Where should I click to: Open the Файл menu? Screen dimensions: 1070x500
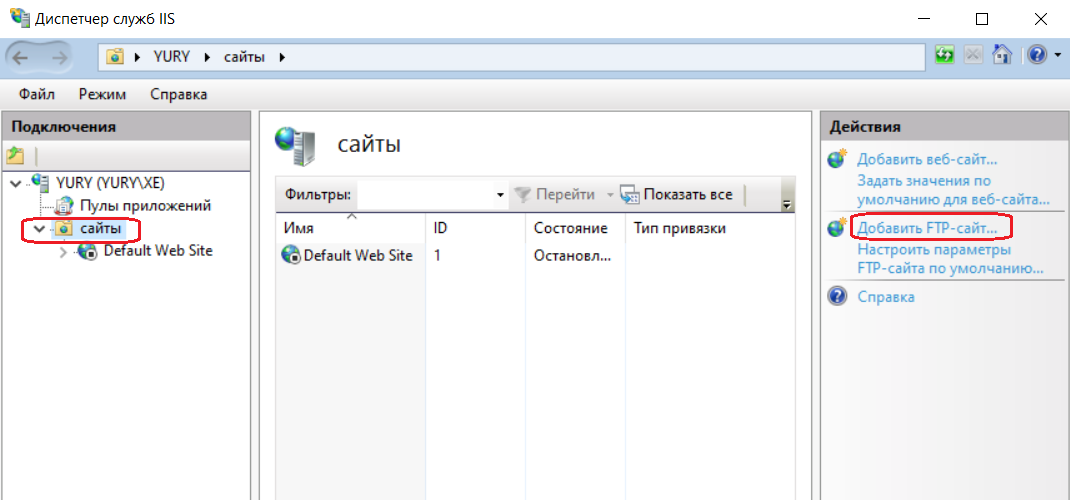coord(37,95)
